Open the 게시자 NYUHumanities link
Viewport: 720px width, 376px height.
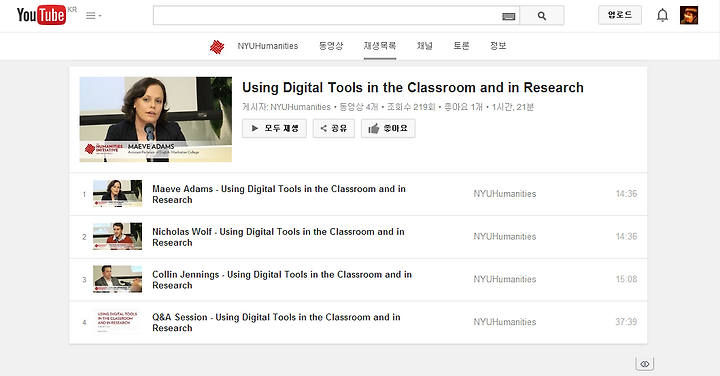point(300,107)
